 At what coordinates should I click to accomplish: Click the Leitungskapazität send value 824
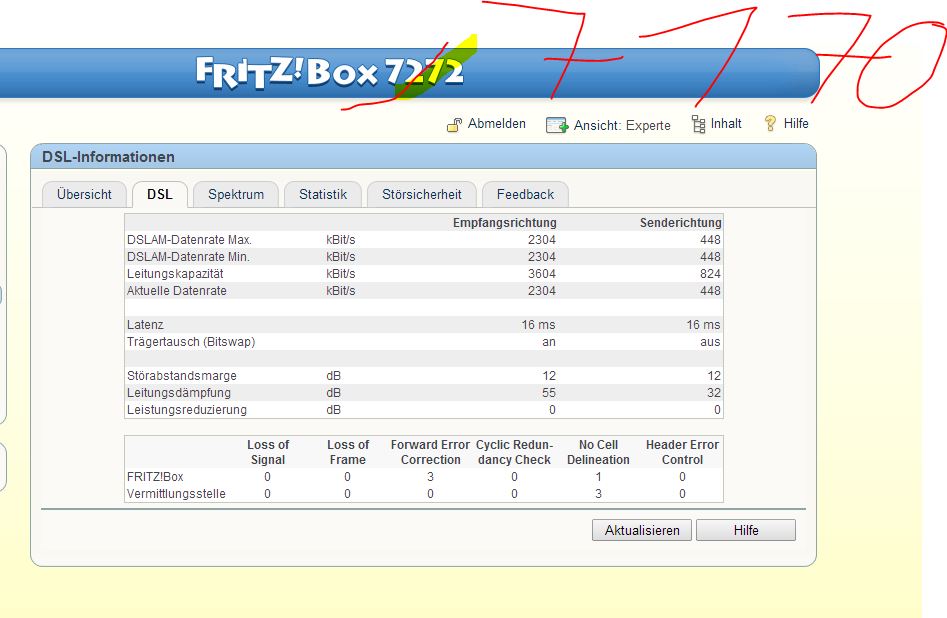[x=710, y=274]
